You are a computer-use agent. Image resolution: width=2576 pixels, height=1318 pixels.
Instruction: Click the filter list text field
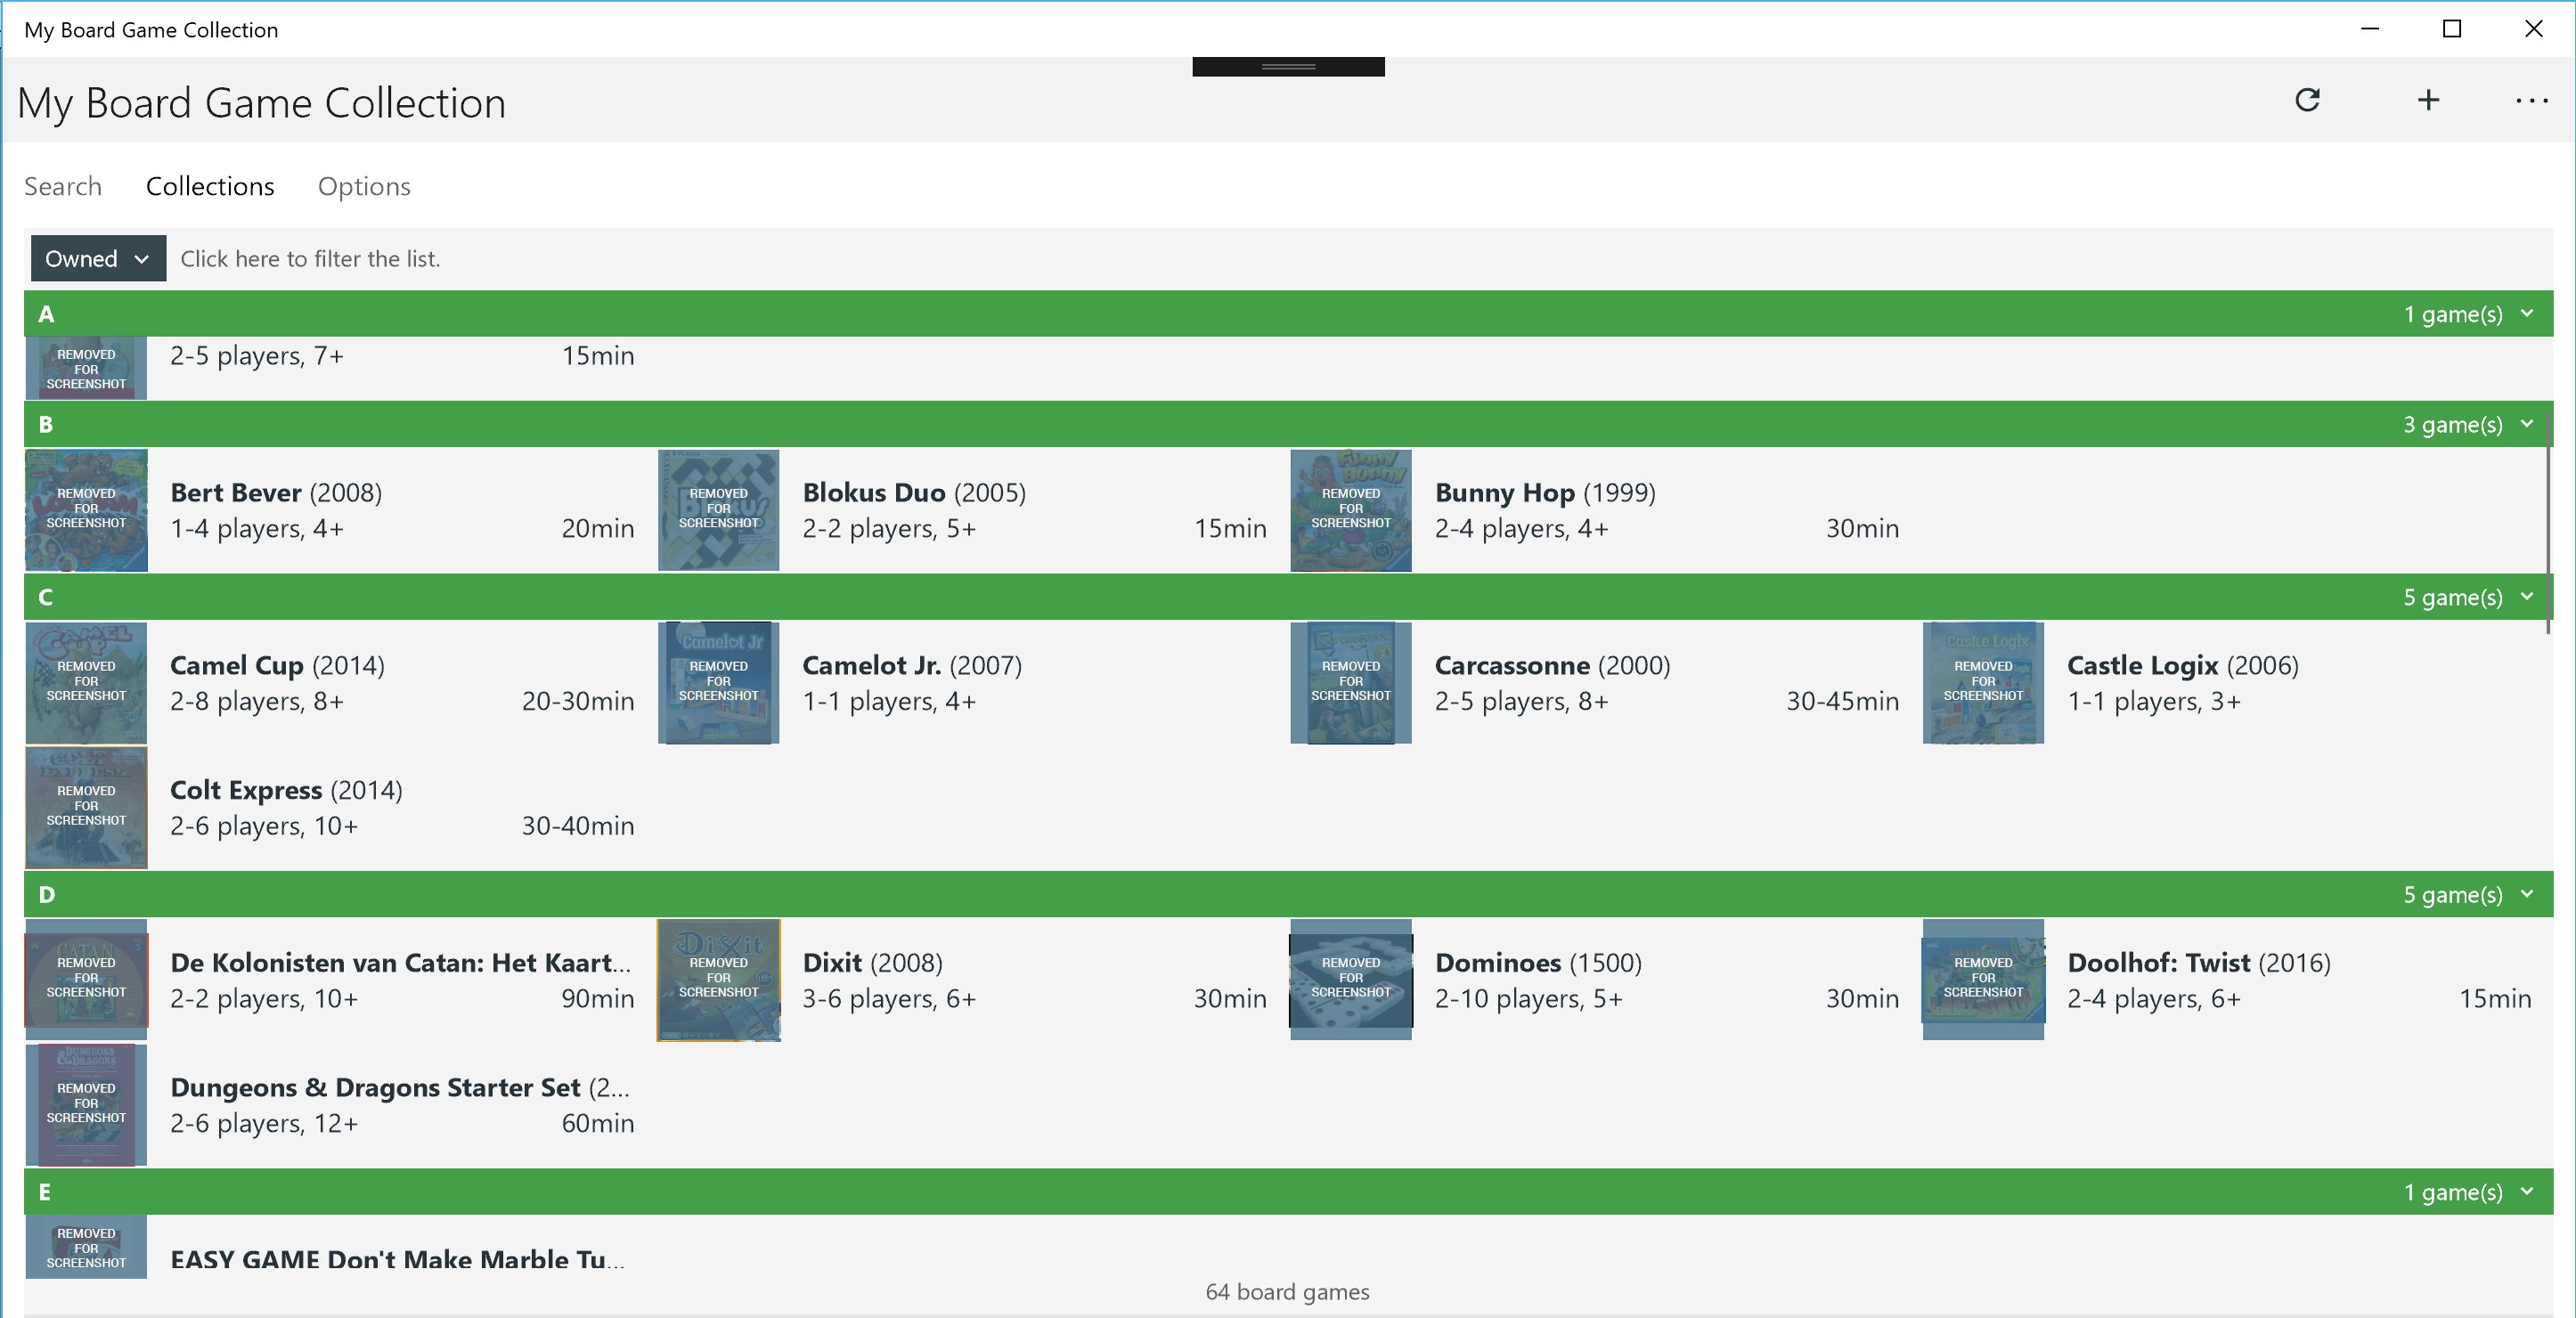click(x=310, y=259)
